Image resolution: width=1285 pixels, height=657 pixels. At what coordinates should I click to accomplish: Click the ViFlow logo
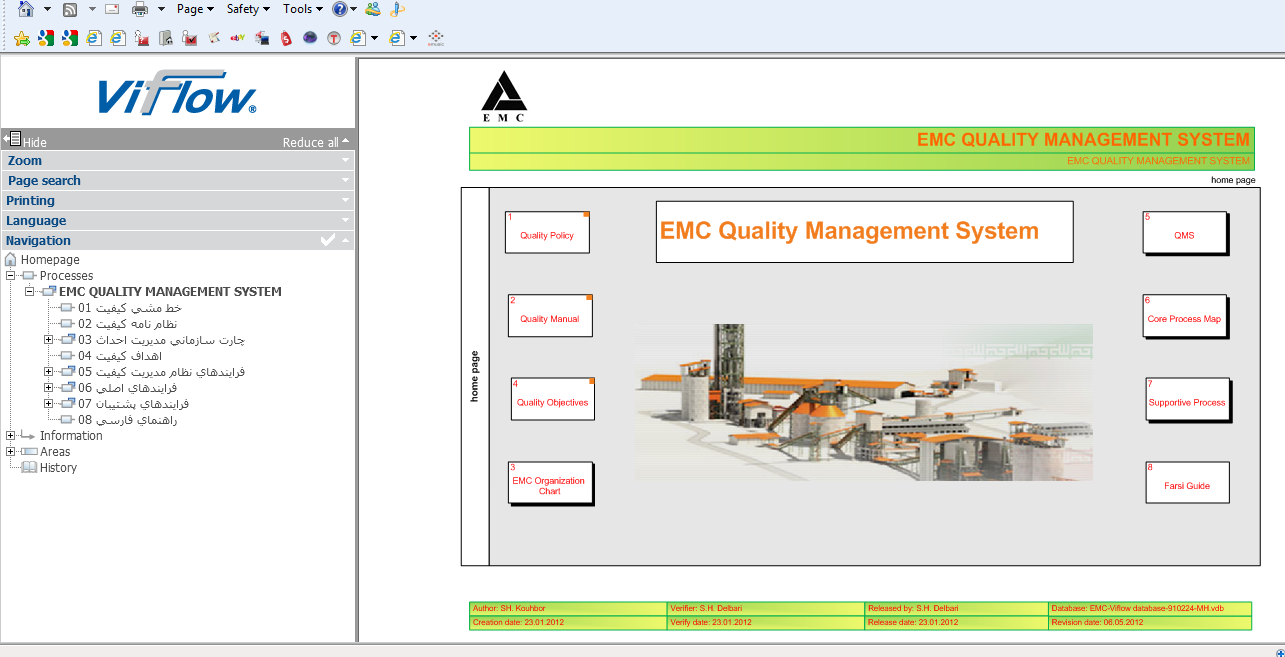[x=178, y=92]
